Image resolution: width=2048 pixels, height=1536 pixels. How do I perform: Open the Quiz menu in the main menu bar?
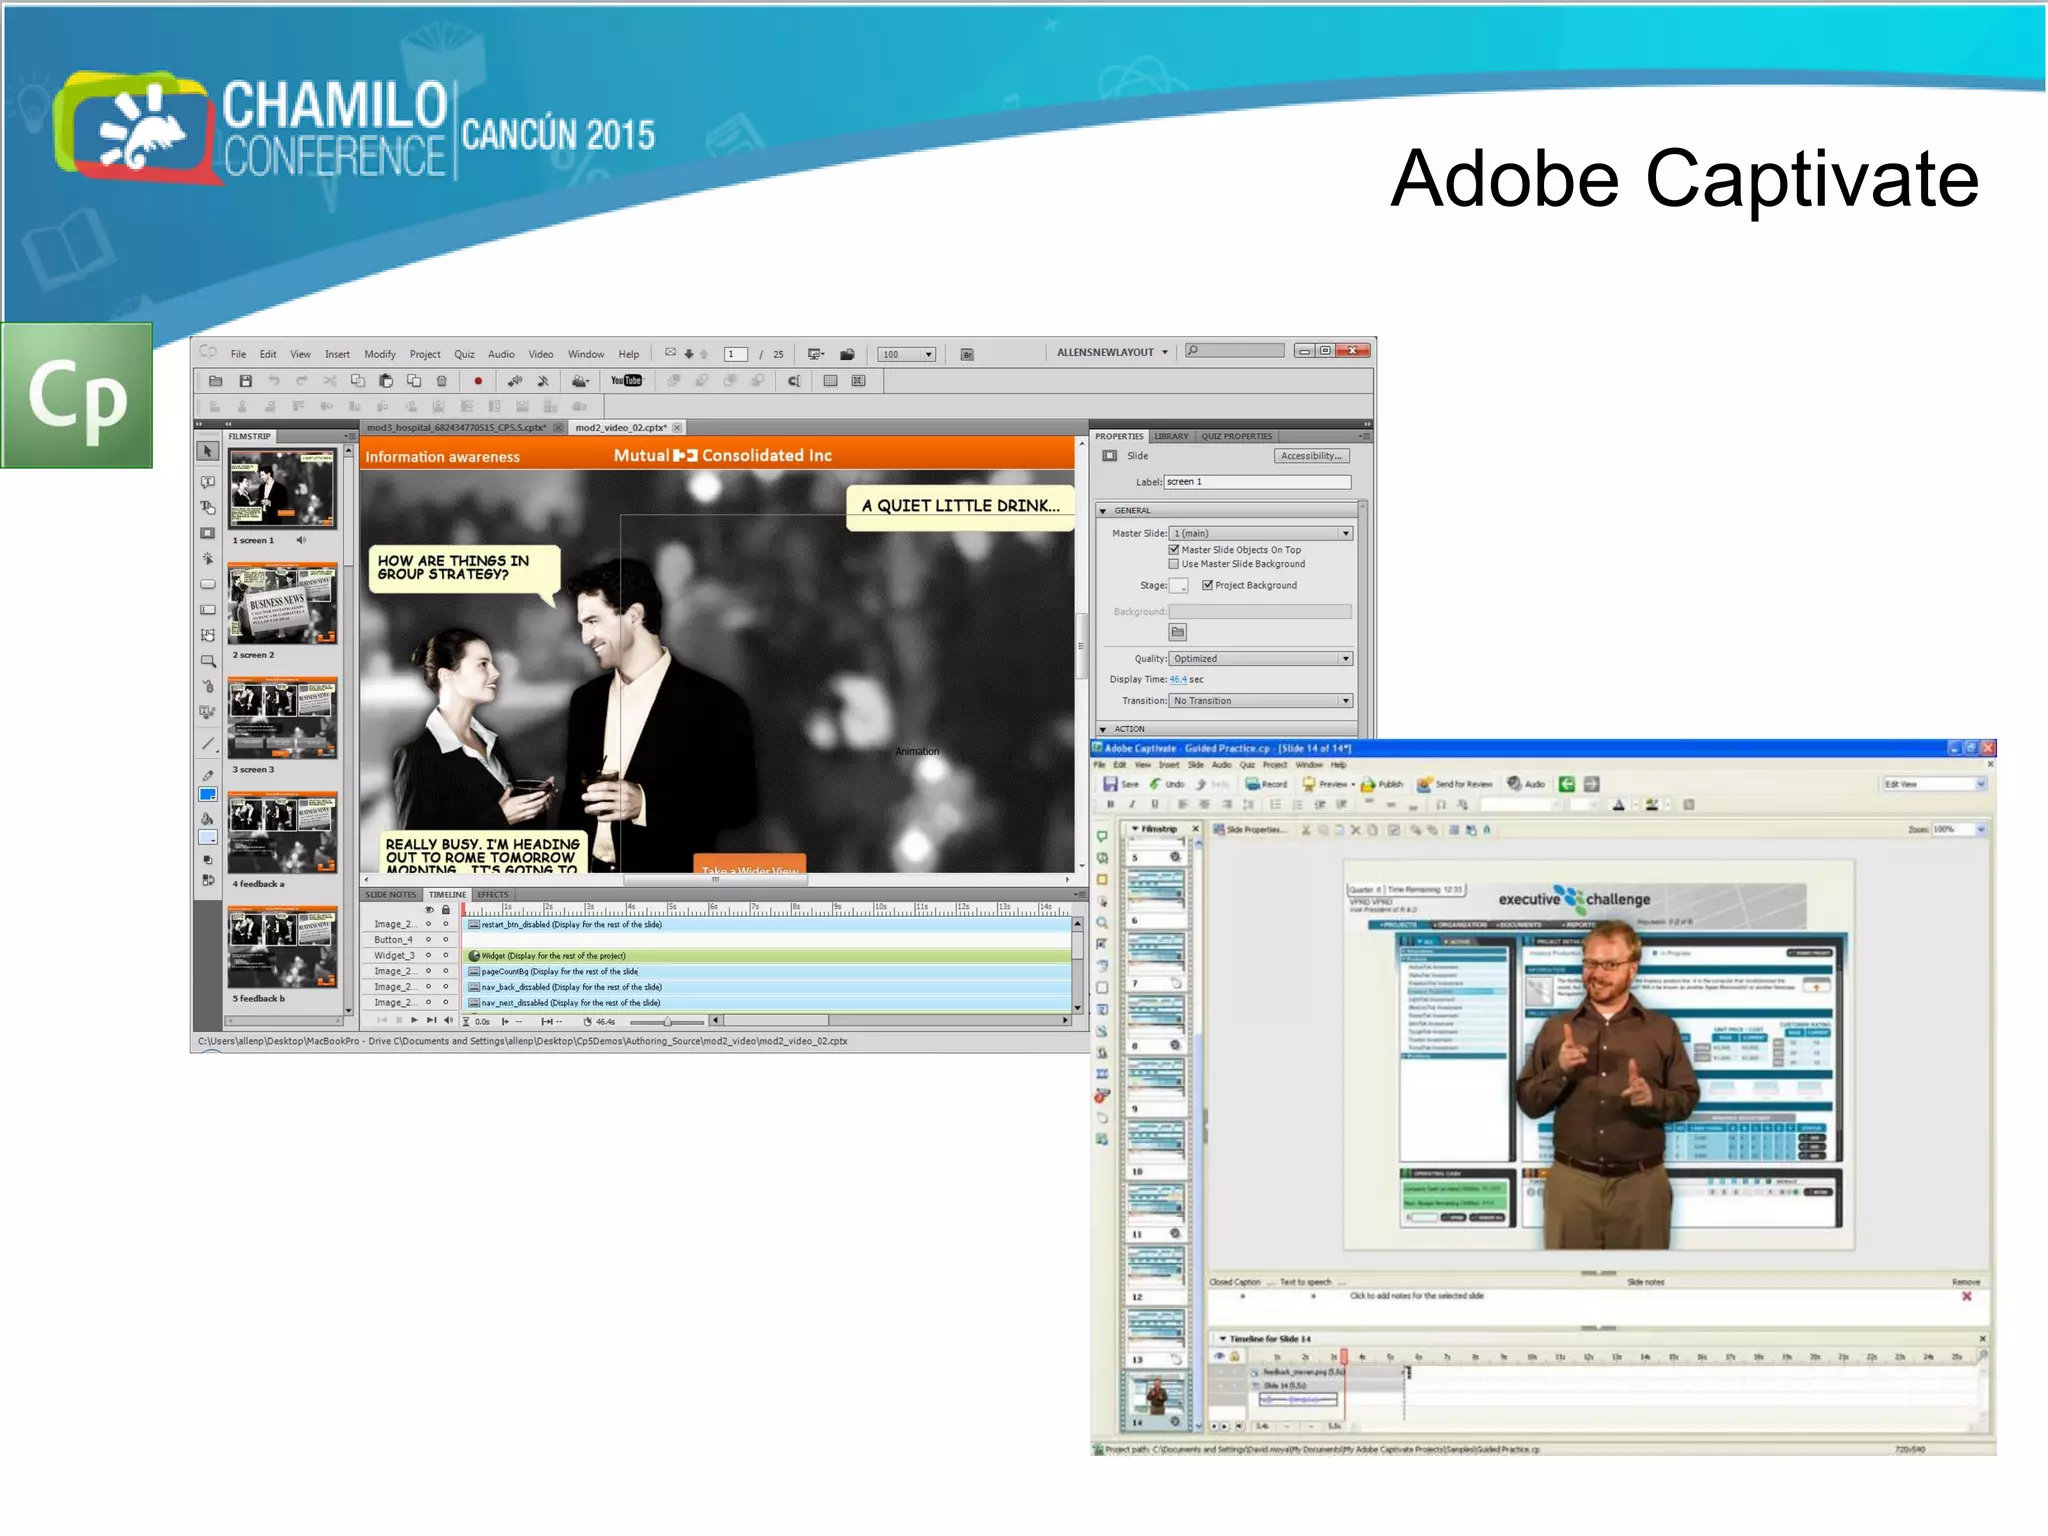tap(464, 354)
